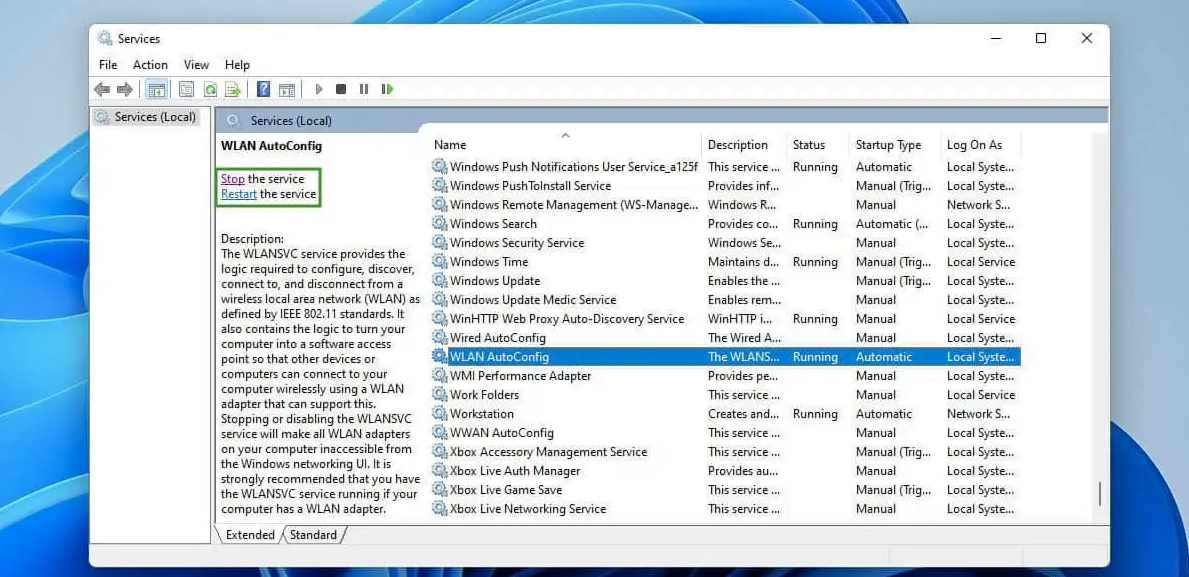This screenshot has width=1189, height=577.
Task: Sort list by the Name column header
Action: pos(450,145)
